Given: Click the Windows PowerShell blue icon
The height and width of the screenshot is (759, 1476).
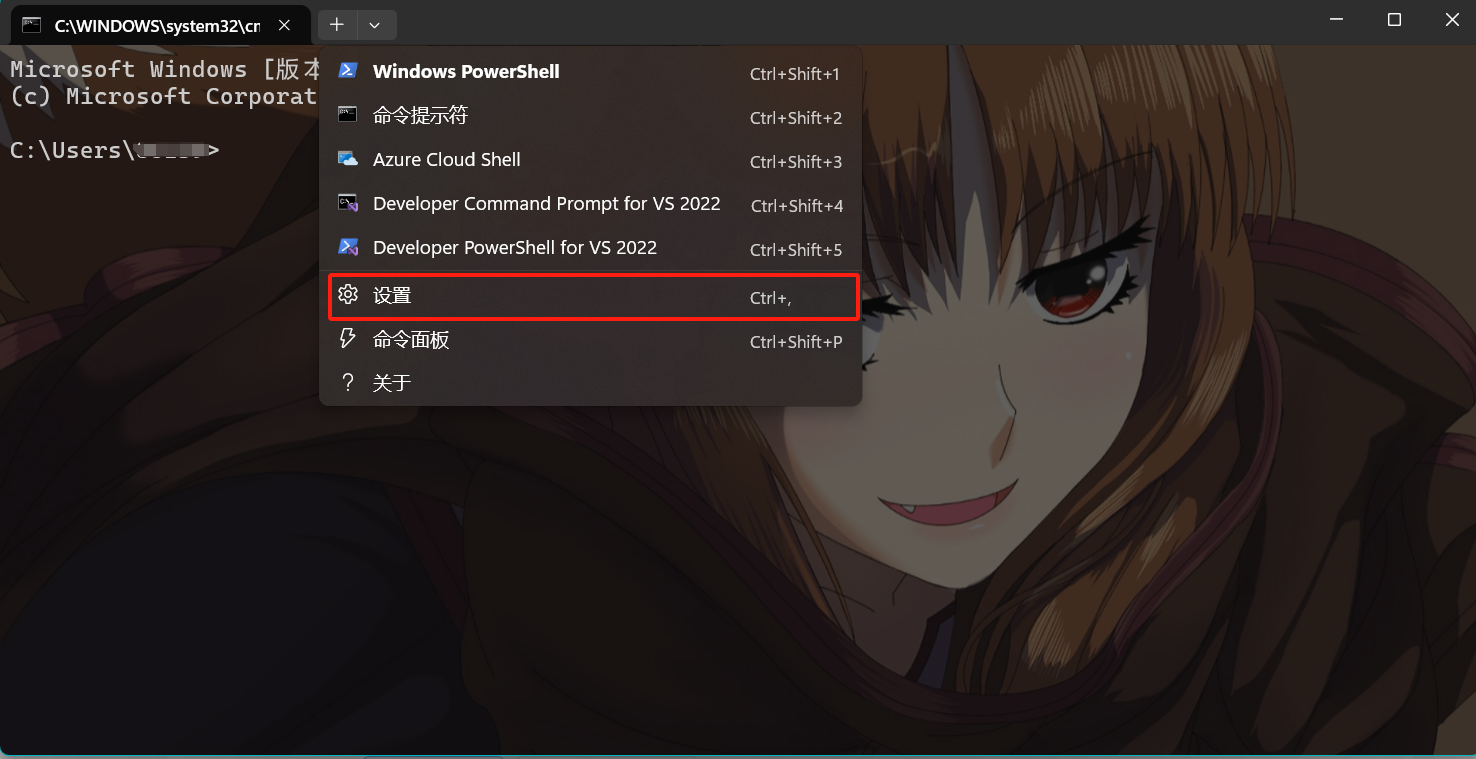Looking at the screenshot, I should [x=348, y=71].
